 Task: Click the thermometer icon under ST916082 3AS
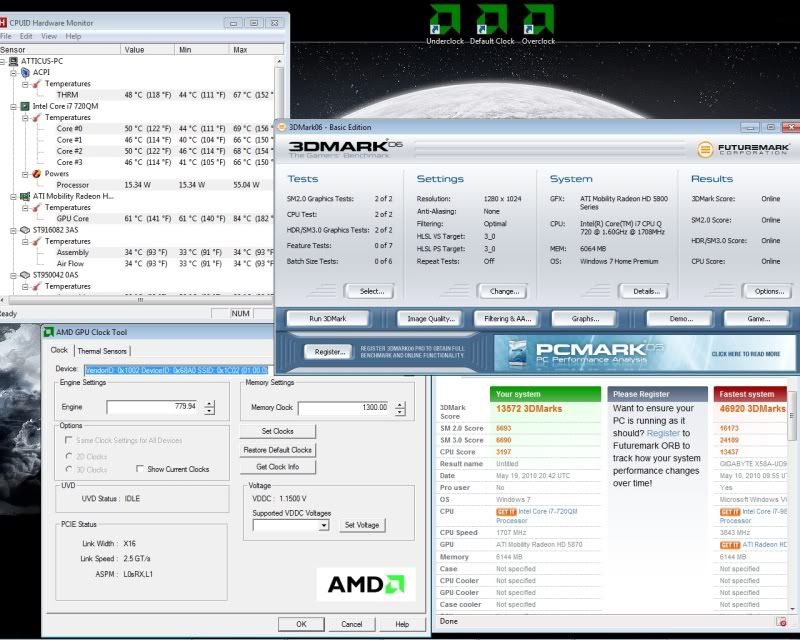(x=37, y=241)
